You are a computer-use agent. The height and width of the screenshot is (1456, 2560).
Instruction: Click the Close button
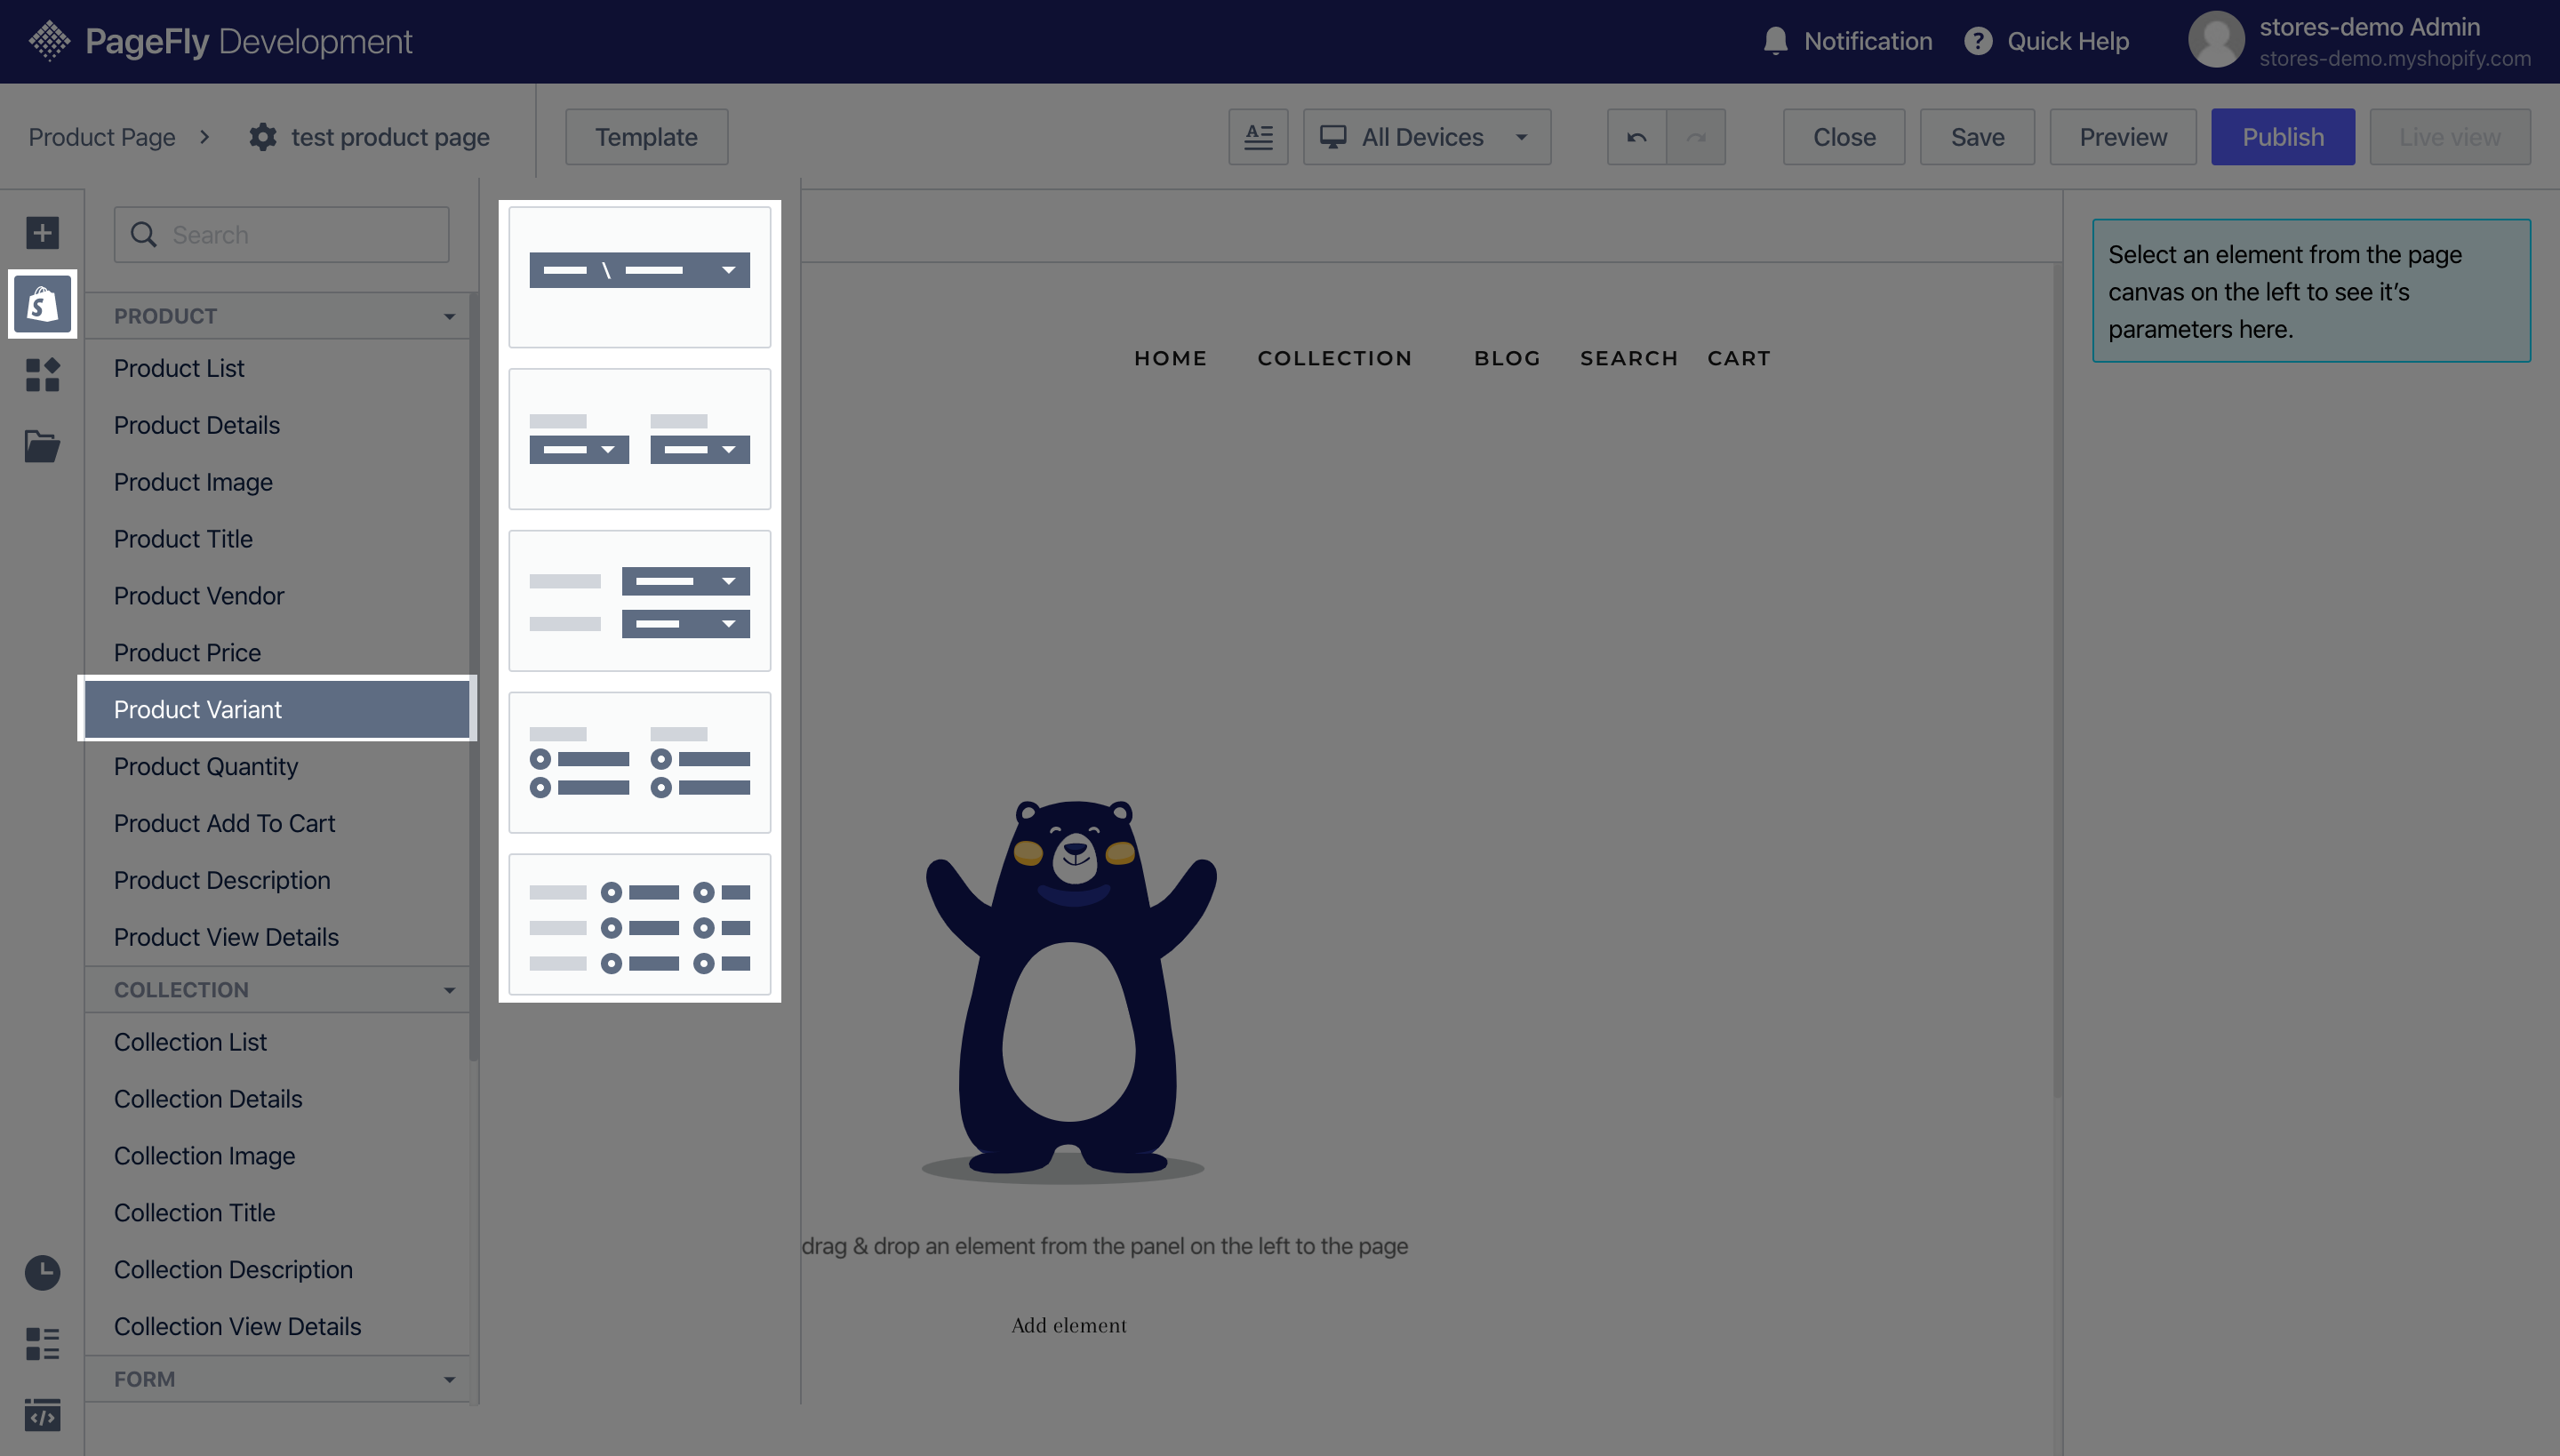point(1844,137)
